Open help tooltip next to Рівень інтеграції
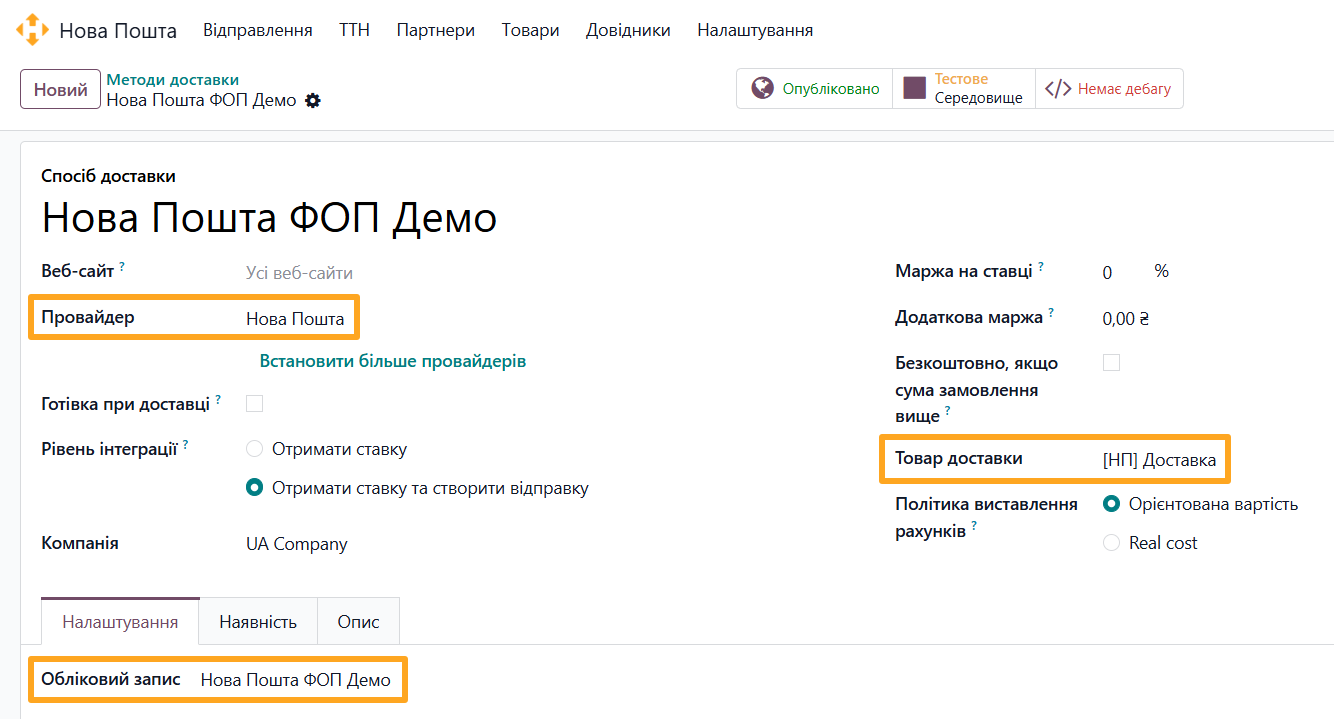 click(186, 443)
